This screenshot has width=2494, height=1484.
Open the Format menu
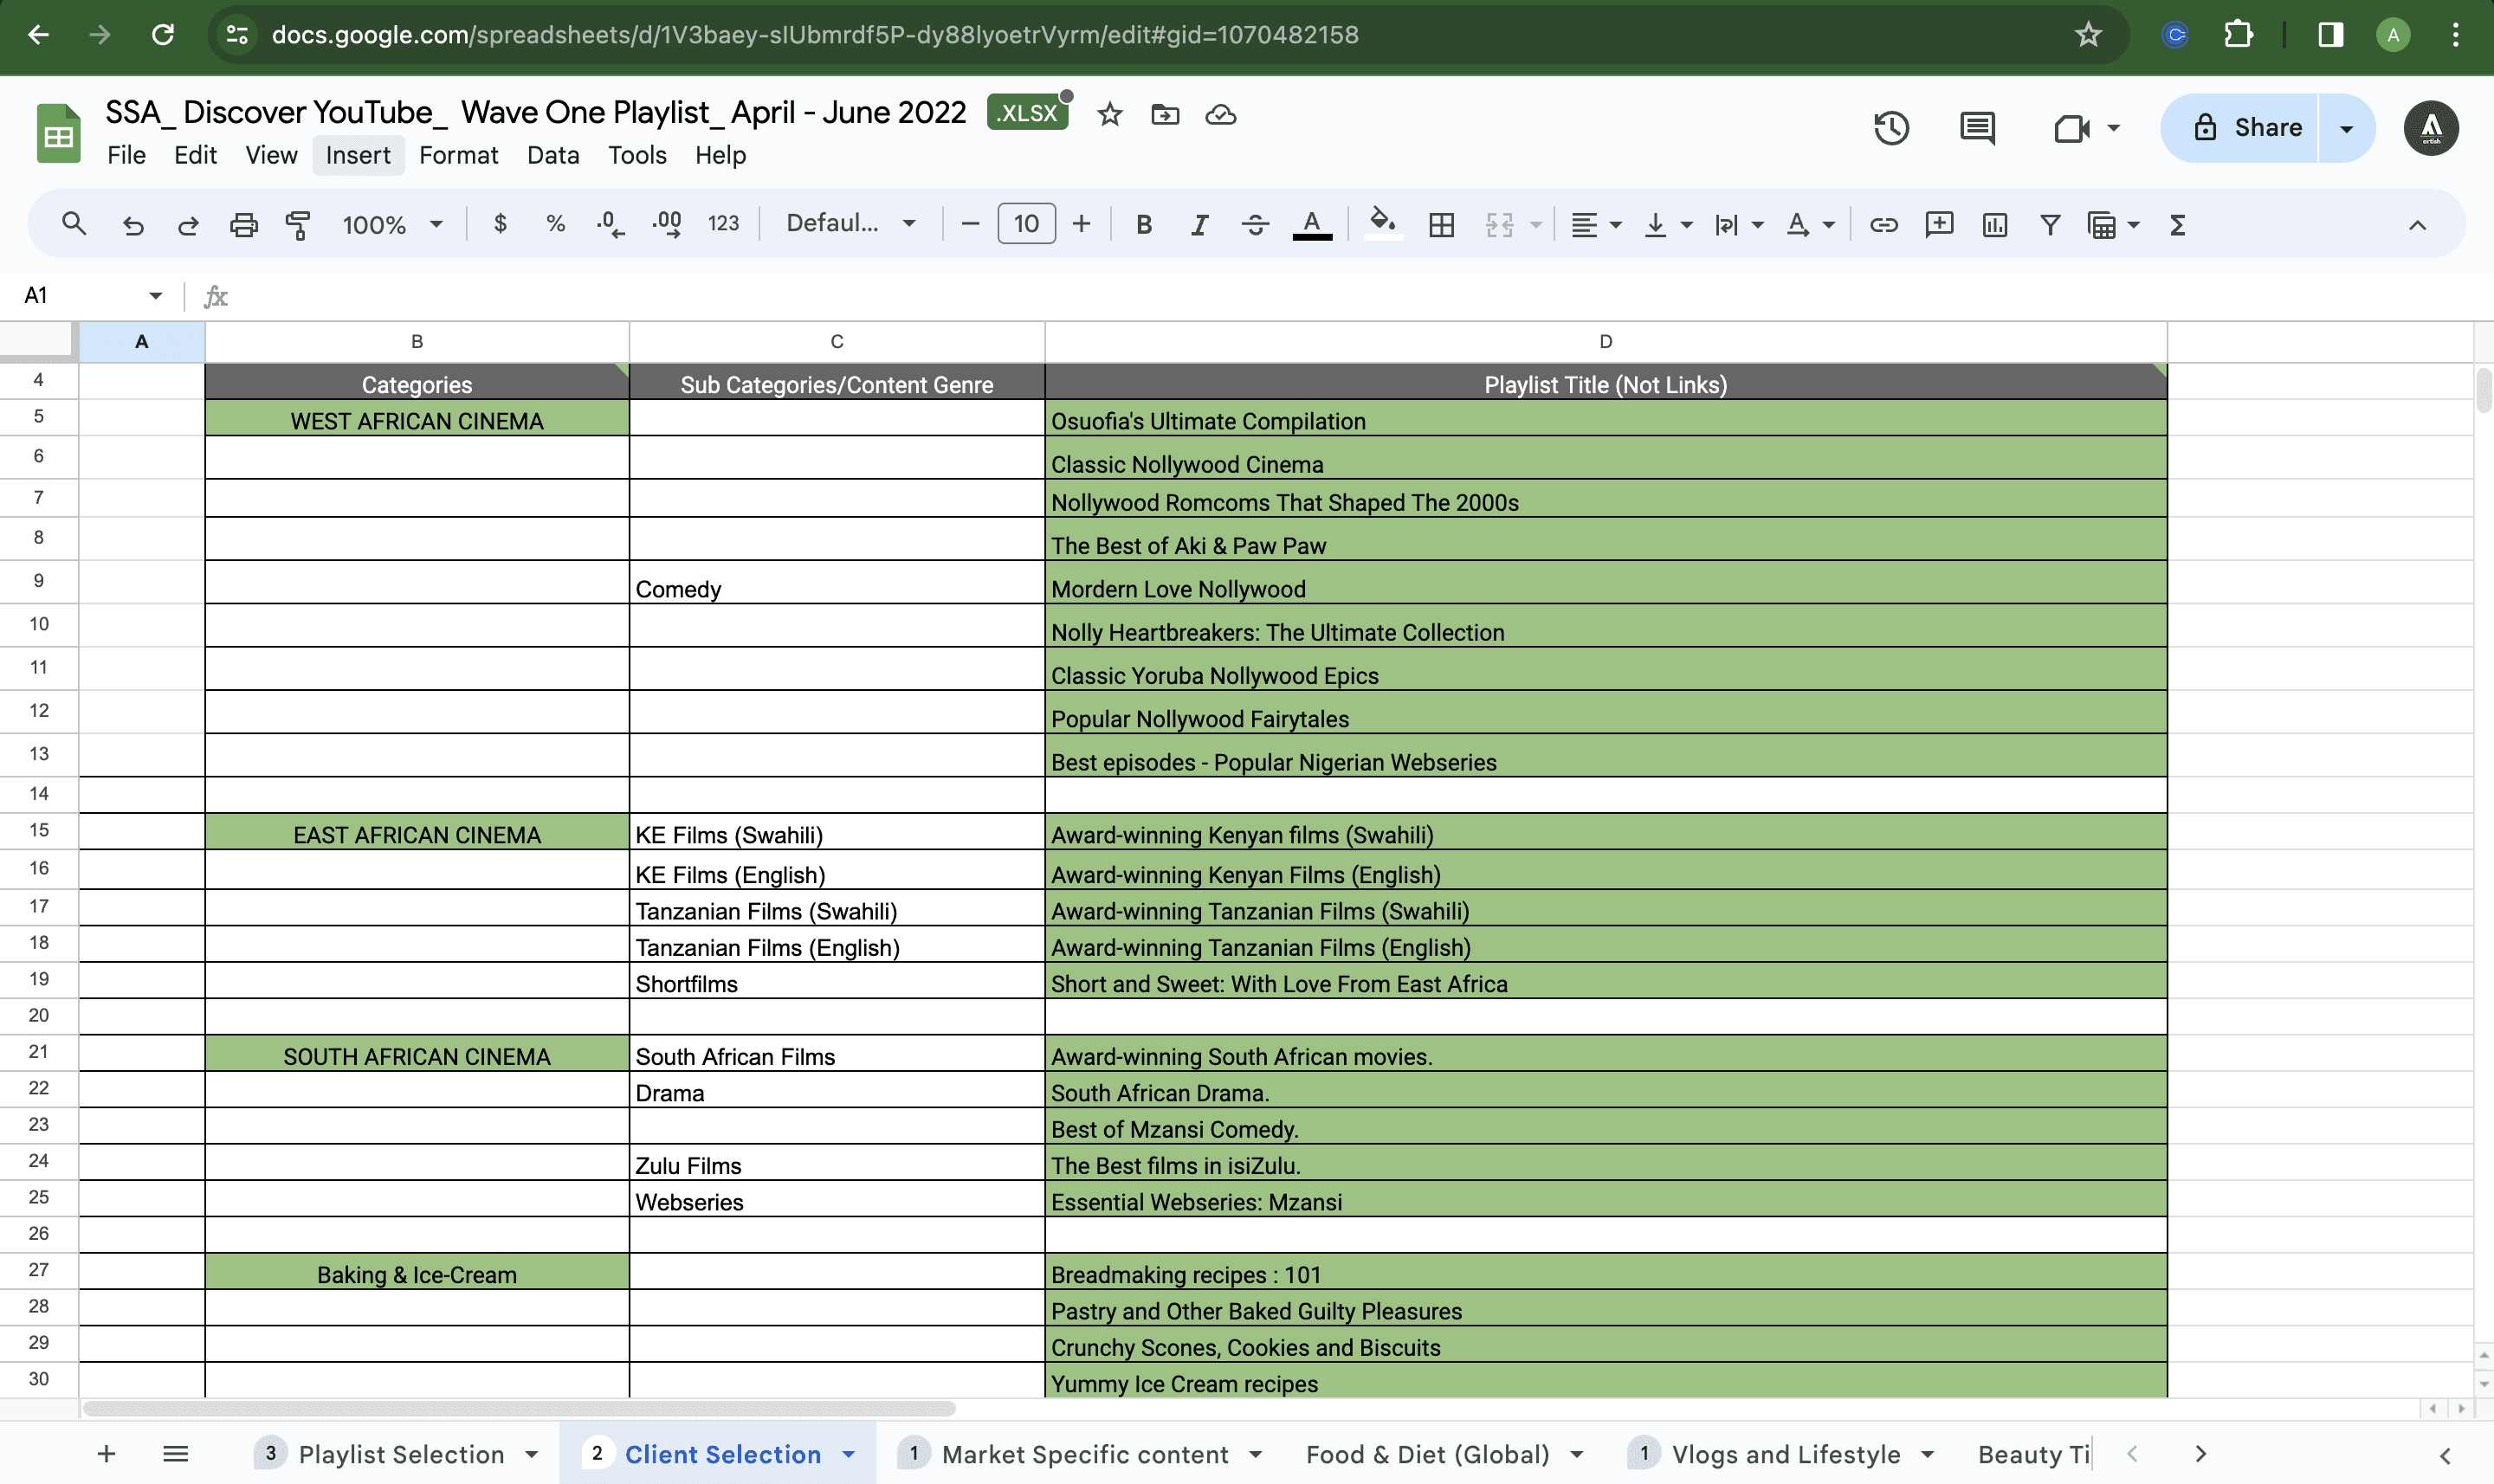click(x=458, y=155)
